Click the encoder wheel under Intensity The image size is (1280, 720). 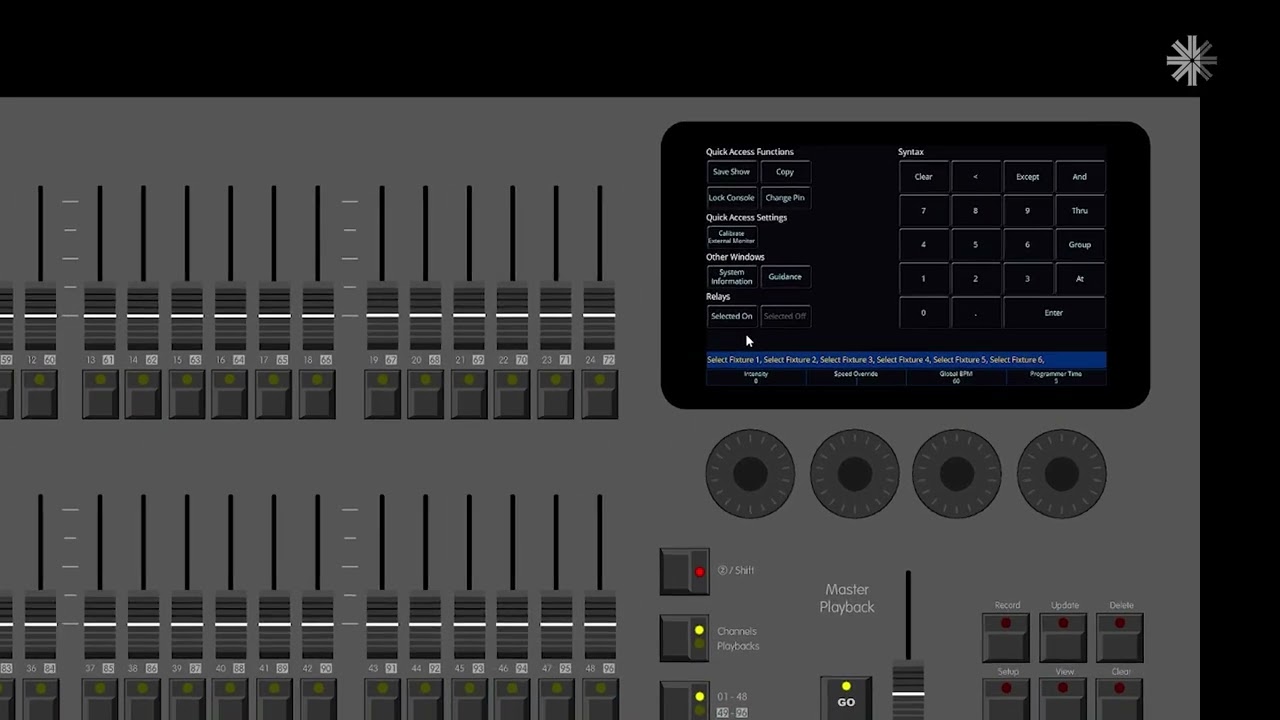pos(750,474)
